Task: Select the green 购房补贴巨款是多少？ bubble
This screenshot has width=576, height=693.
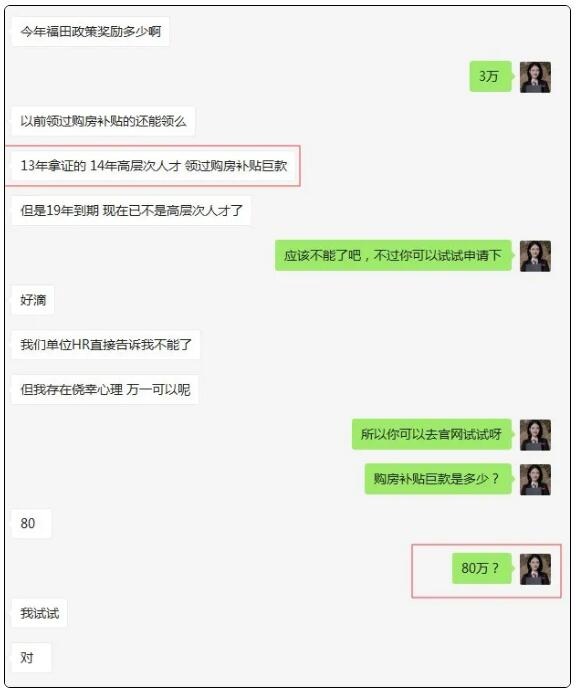Action: click(438, 479)
